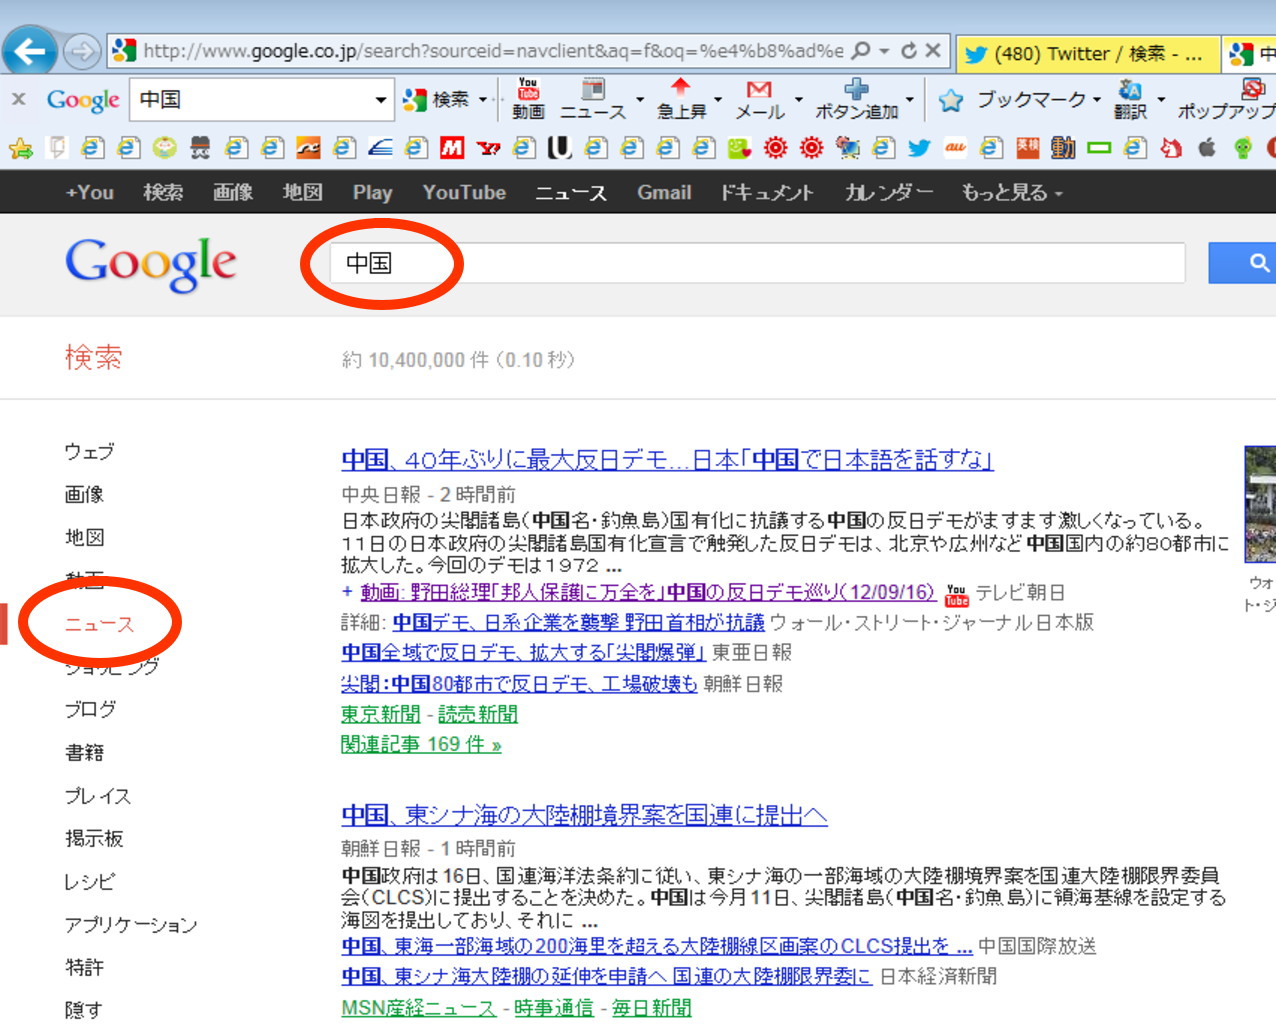Click the 翻訳 translate toolbar icon

pyautogui.click(x=1131, y=99)
